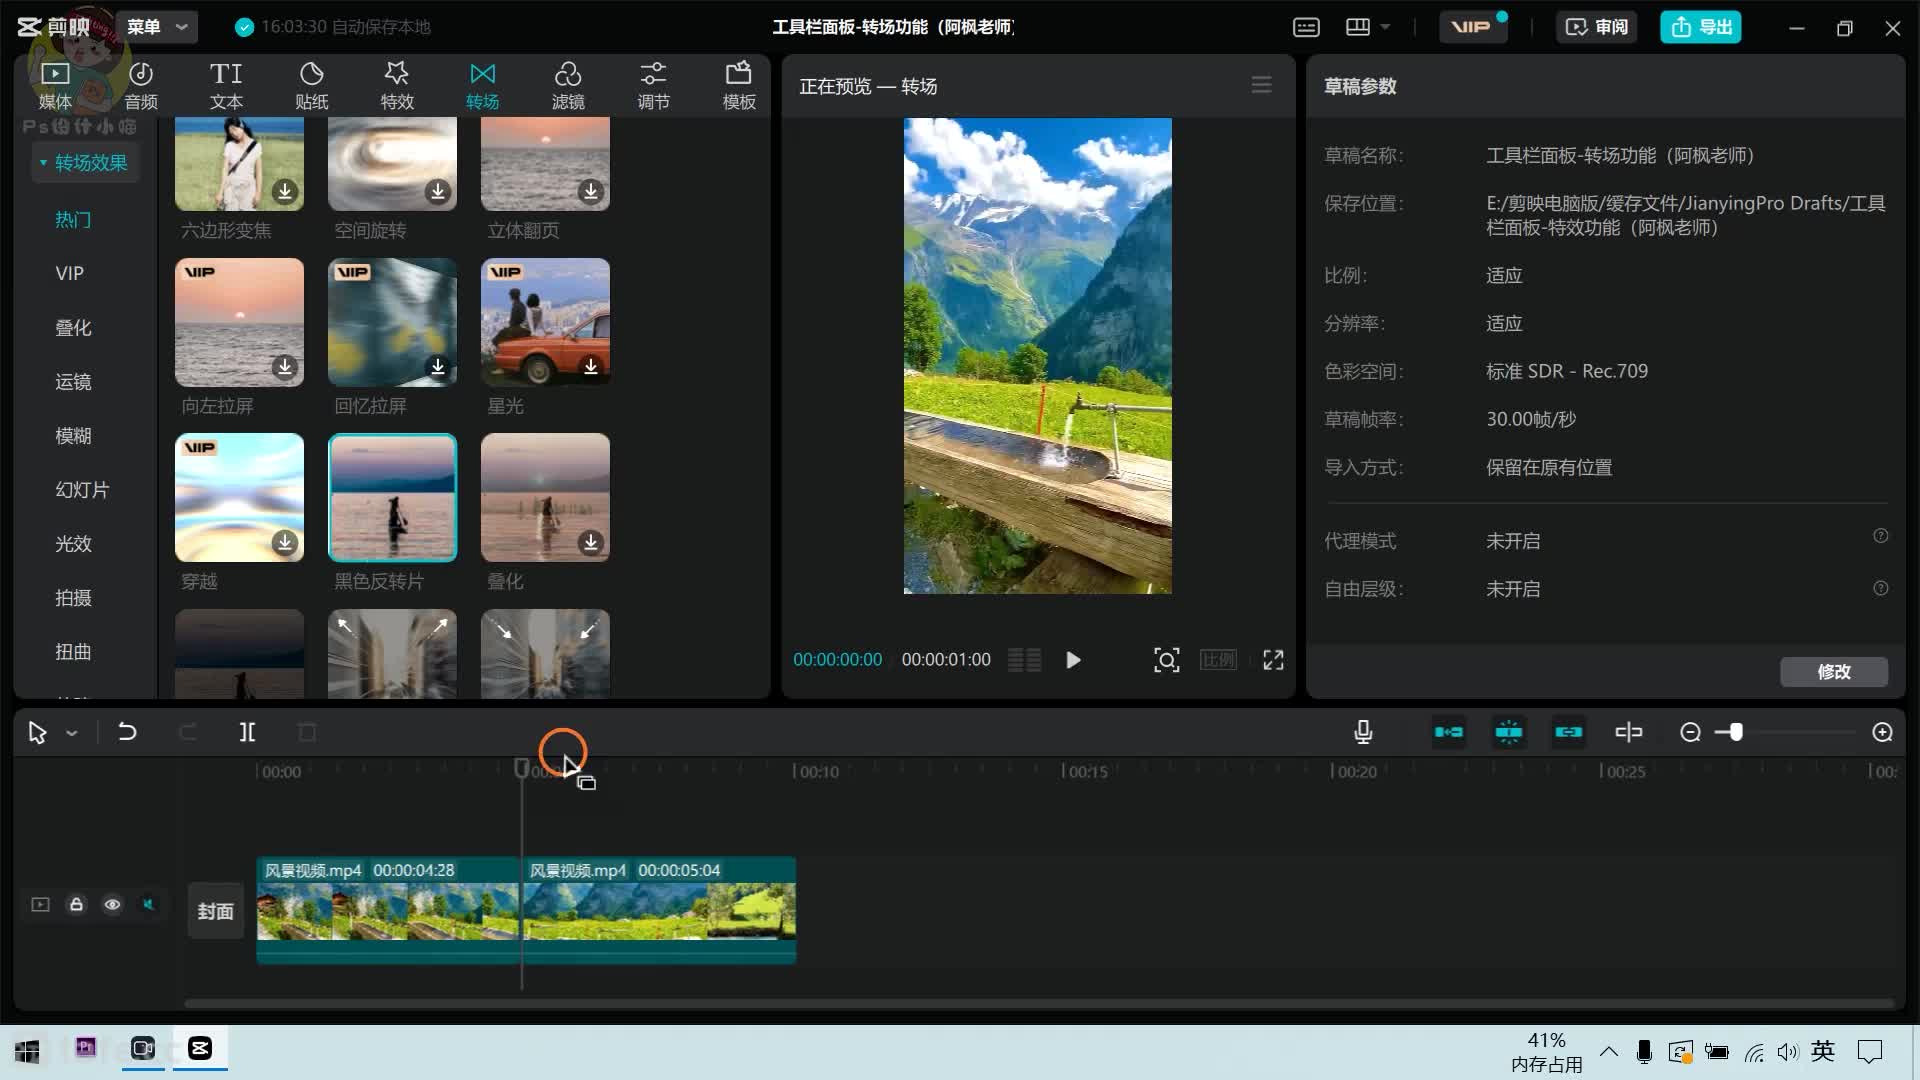Viewport: 1920px width, 1080px height.
Task: Open the 调节 adjustment panel
Action: tap(653, 85)
